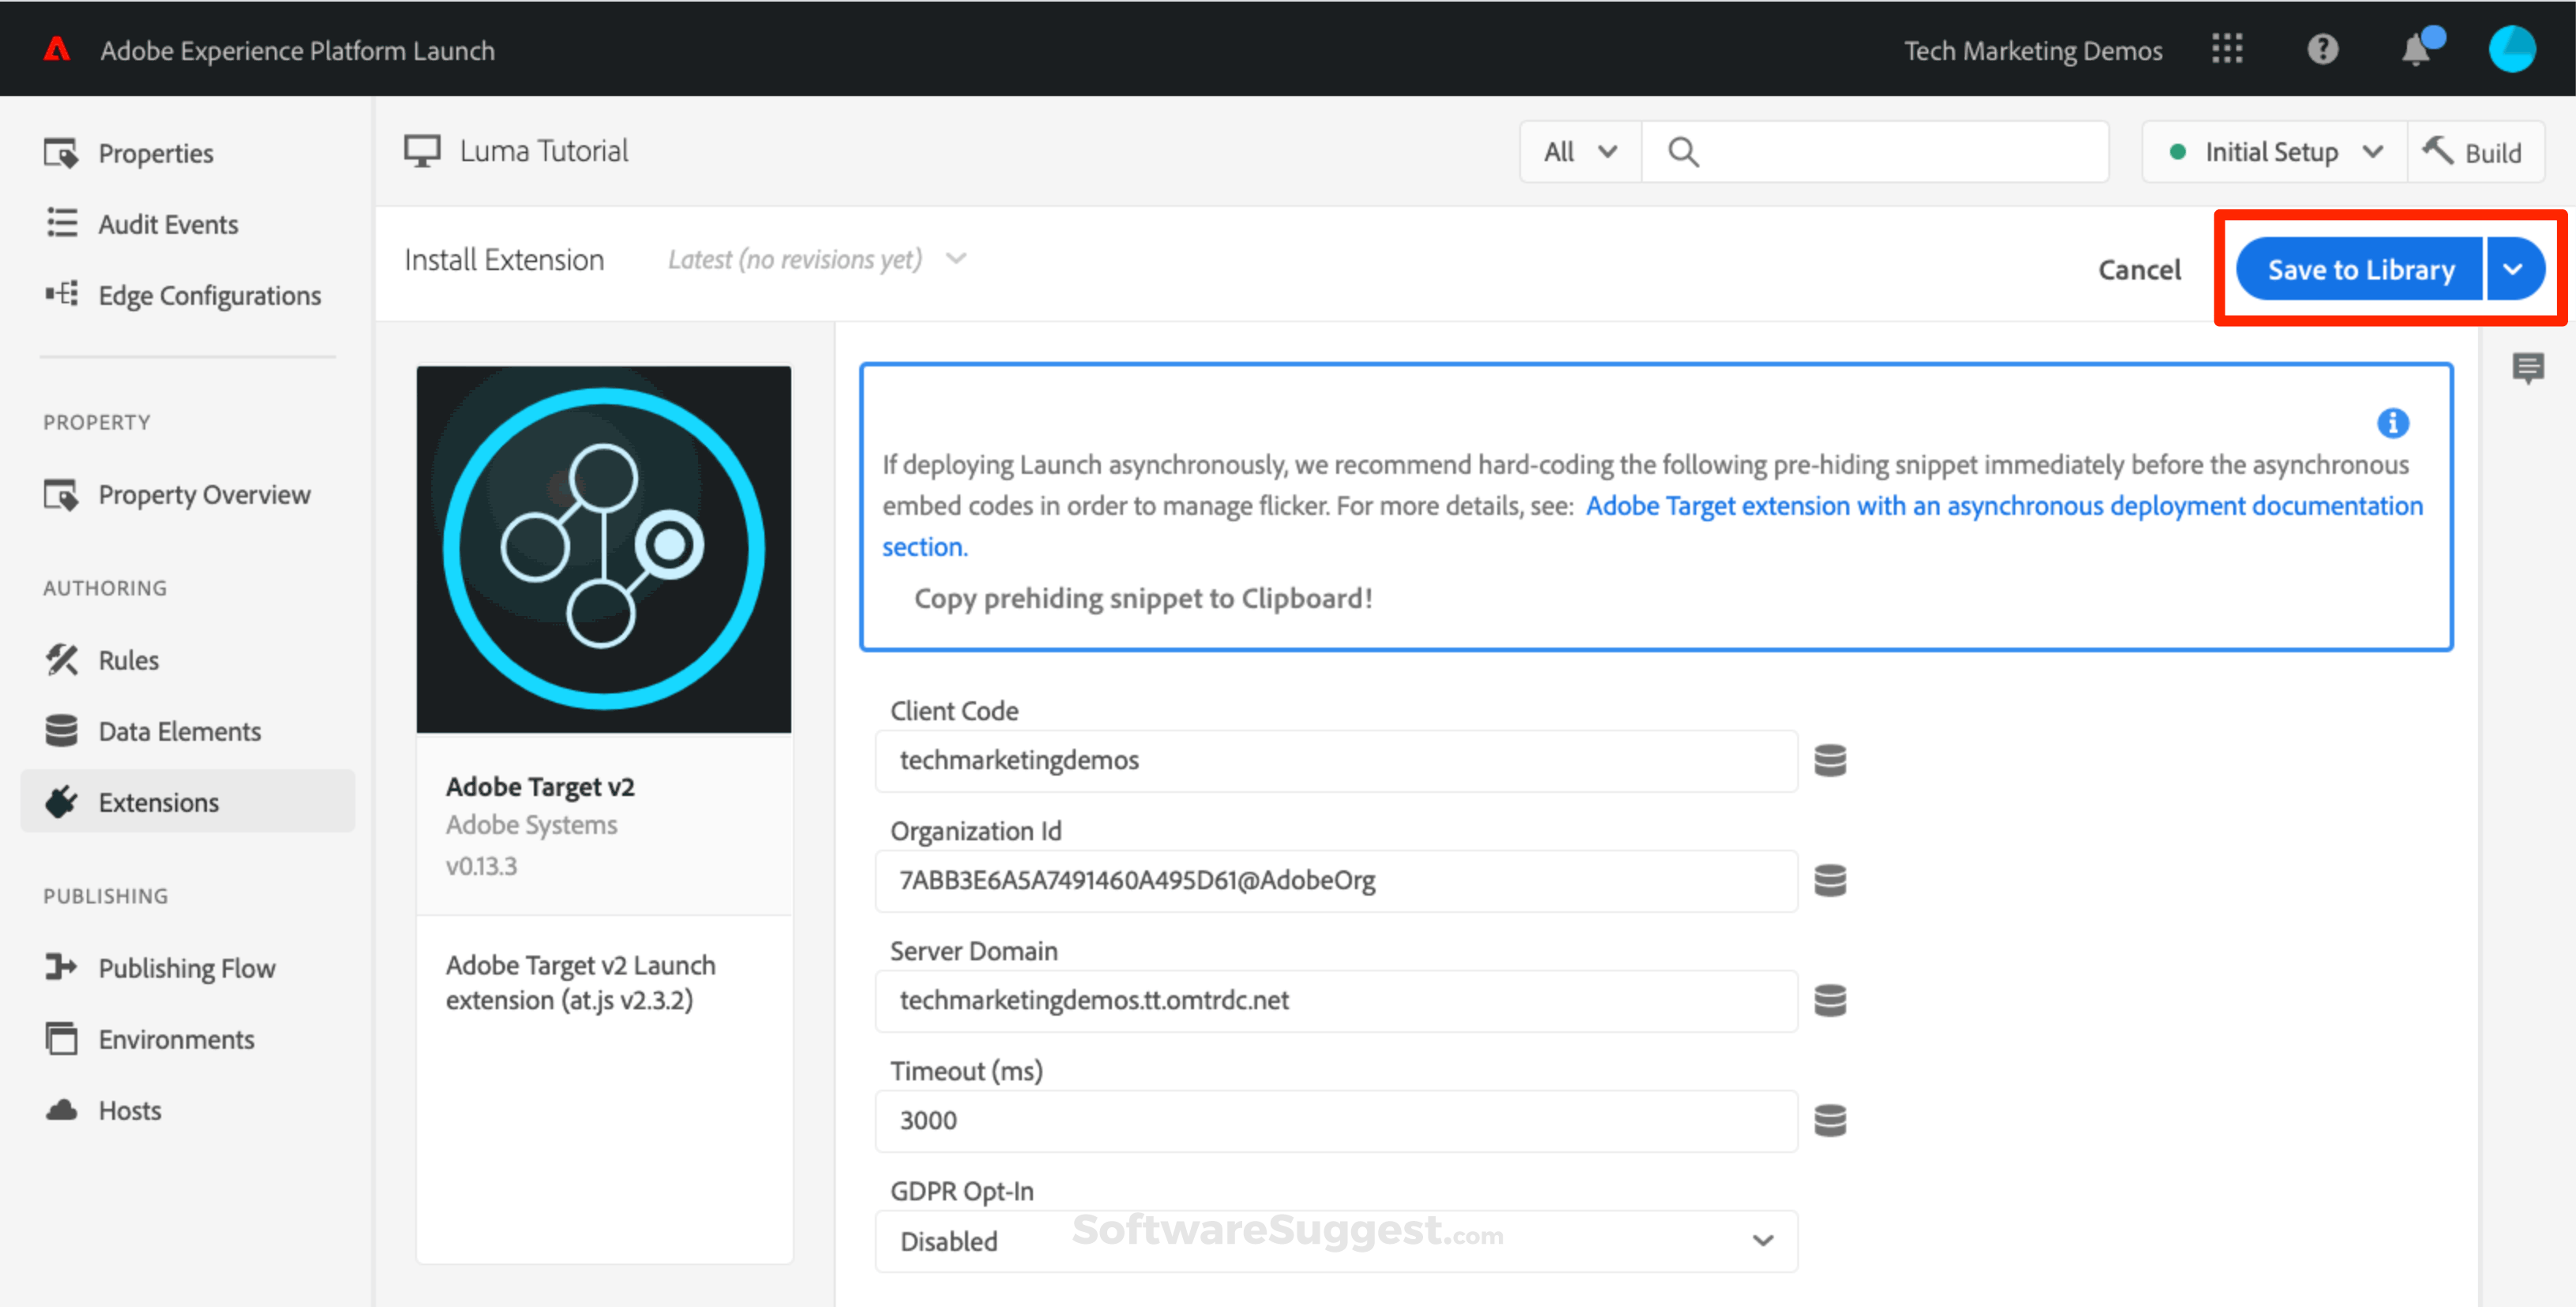Viewport: 2576px width, 1307px height.
Task: Click the Hosts cloud icon
Action: pos(62,1110)
